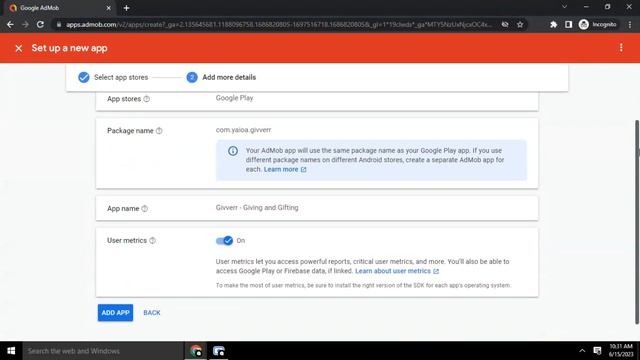Click the Google Play value text
Viewport: 640px width, 360px height.
click(x=234, y=98)
